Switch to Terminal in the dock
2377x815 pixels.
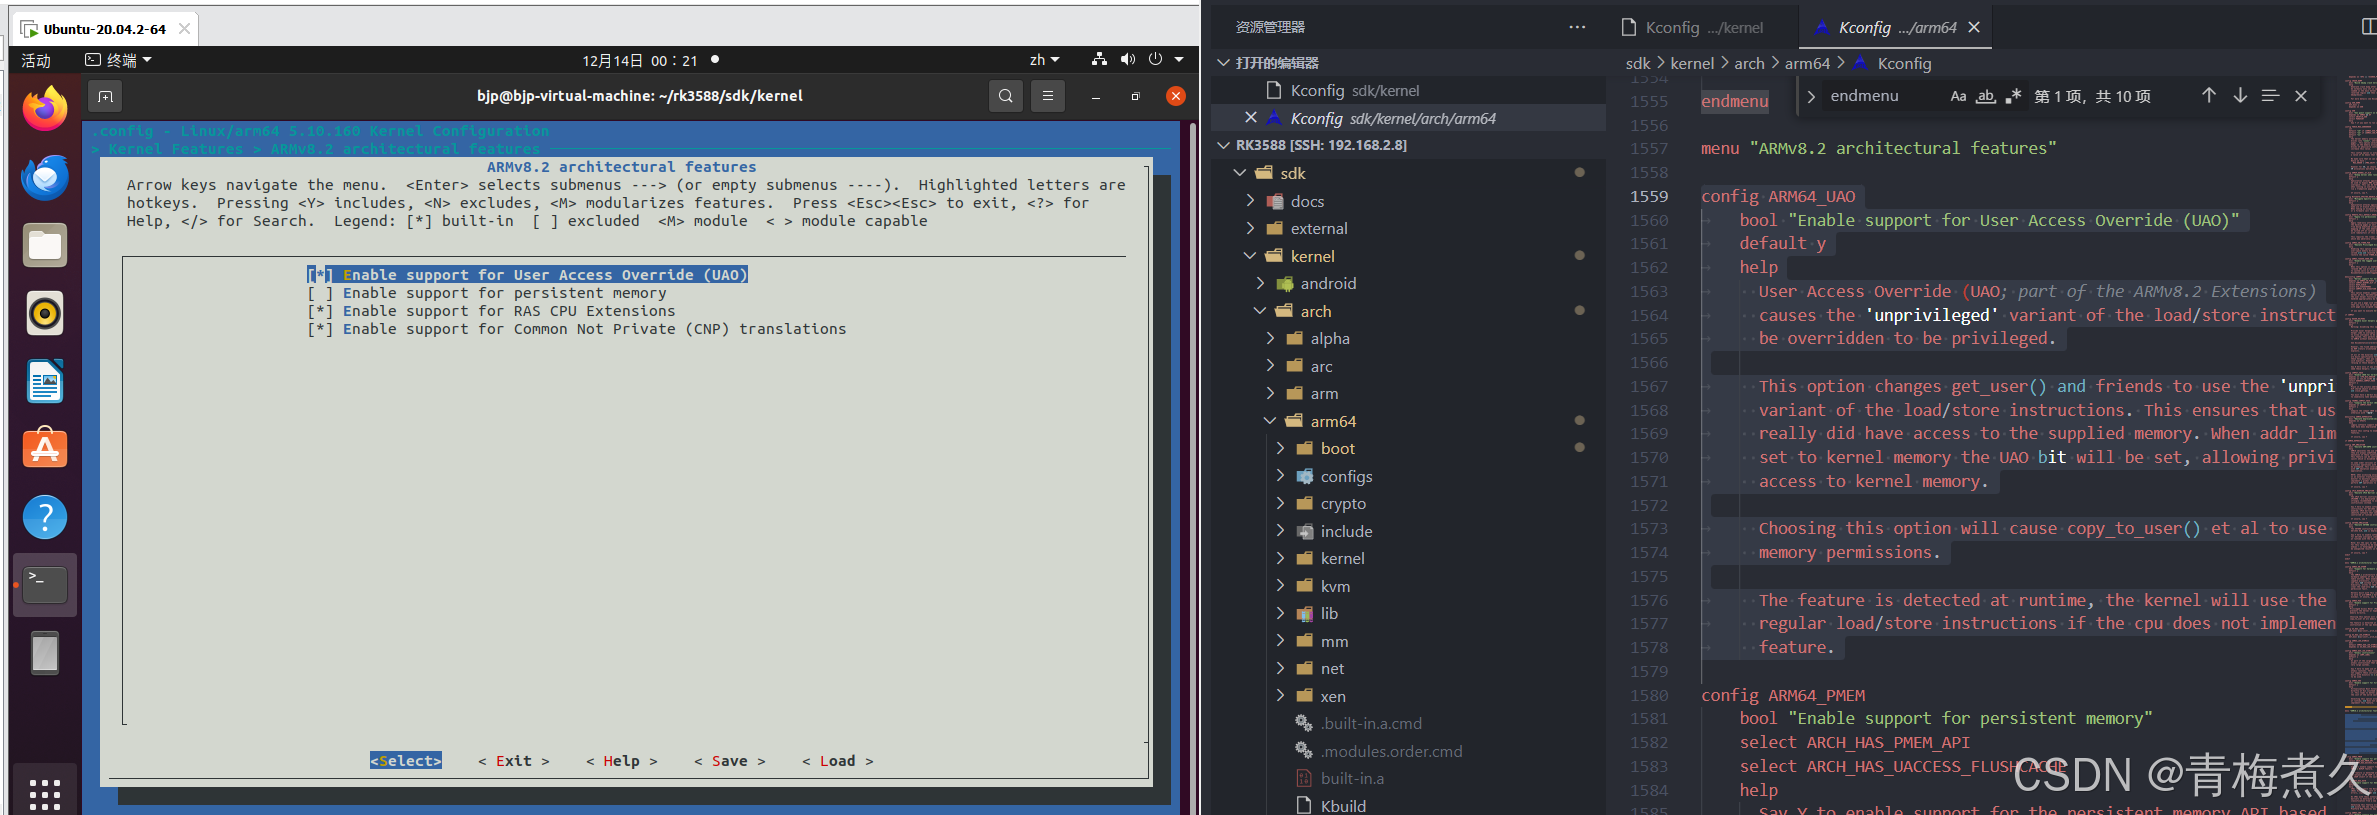click(x=45, y=585)
